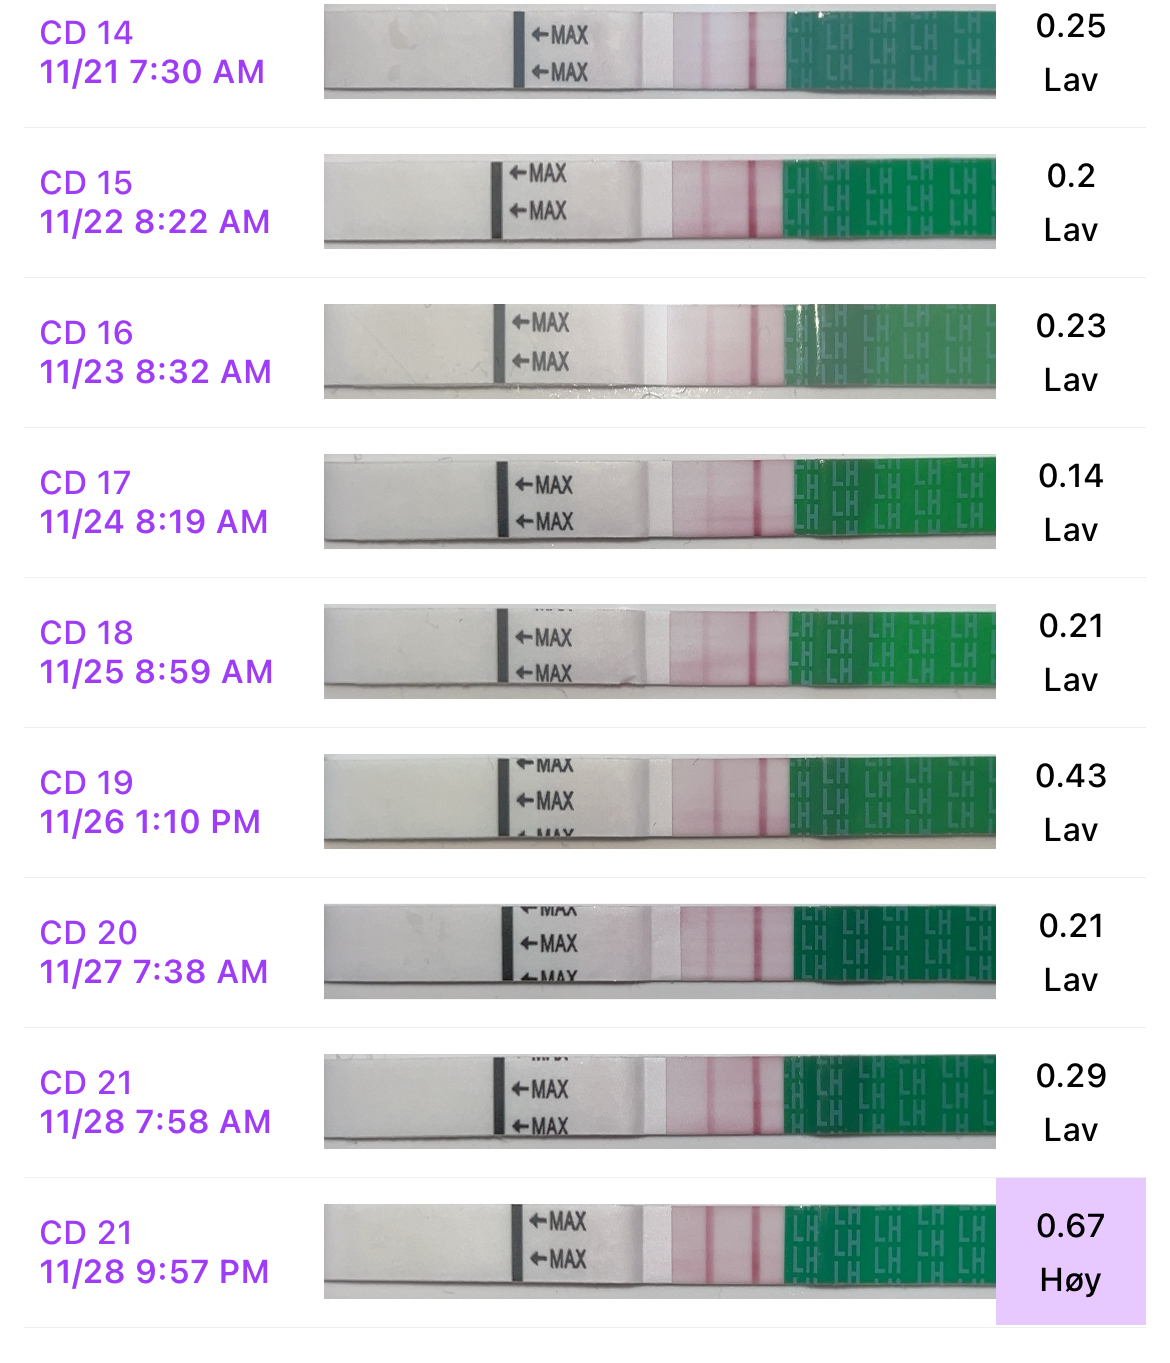
Task: Open the CD 15 test strip photo
Action: tap(659, 201)
